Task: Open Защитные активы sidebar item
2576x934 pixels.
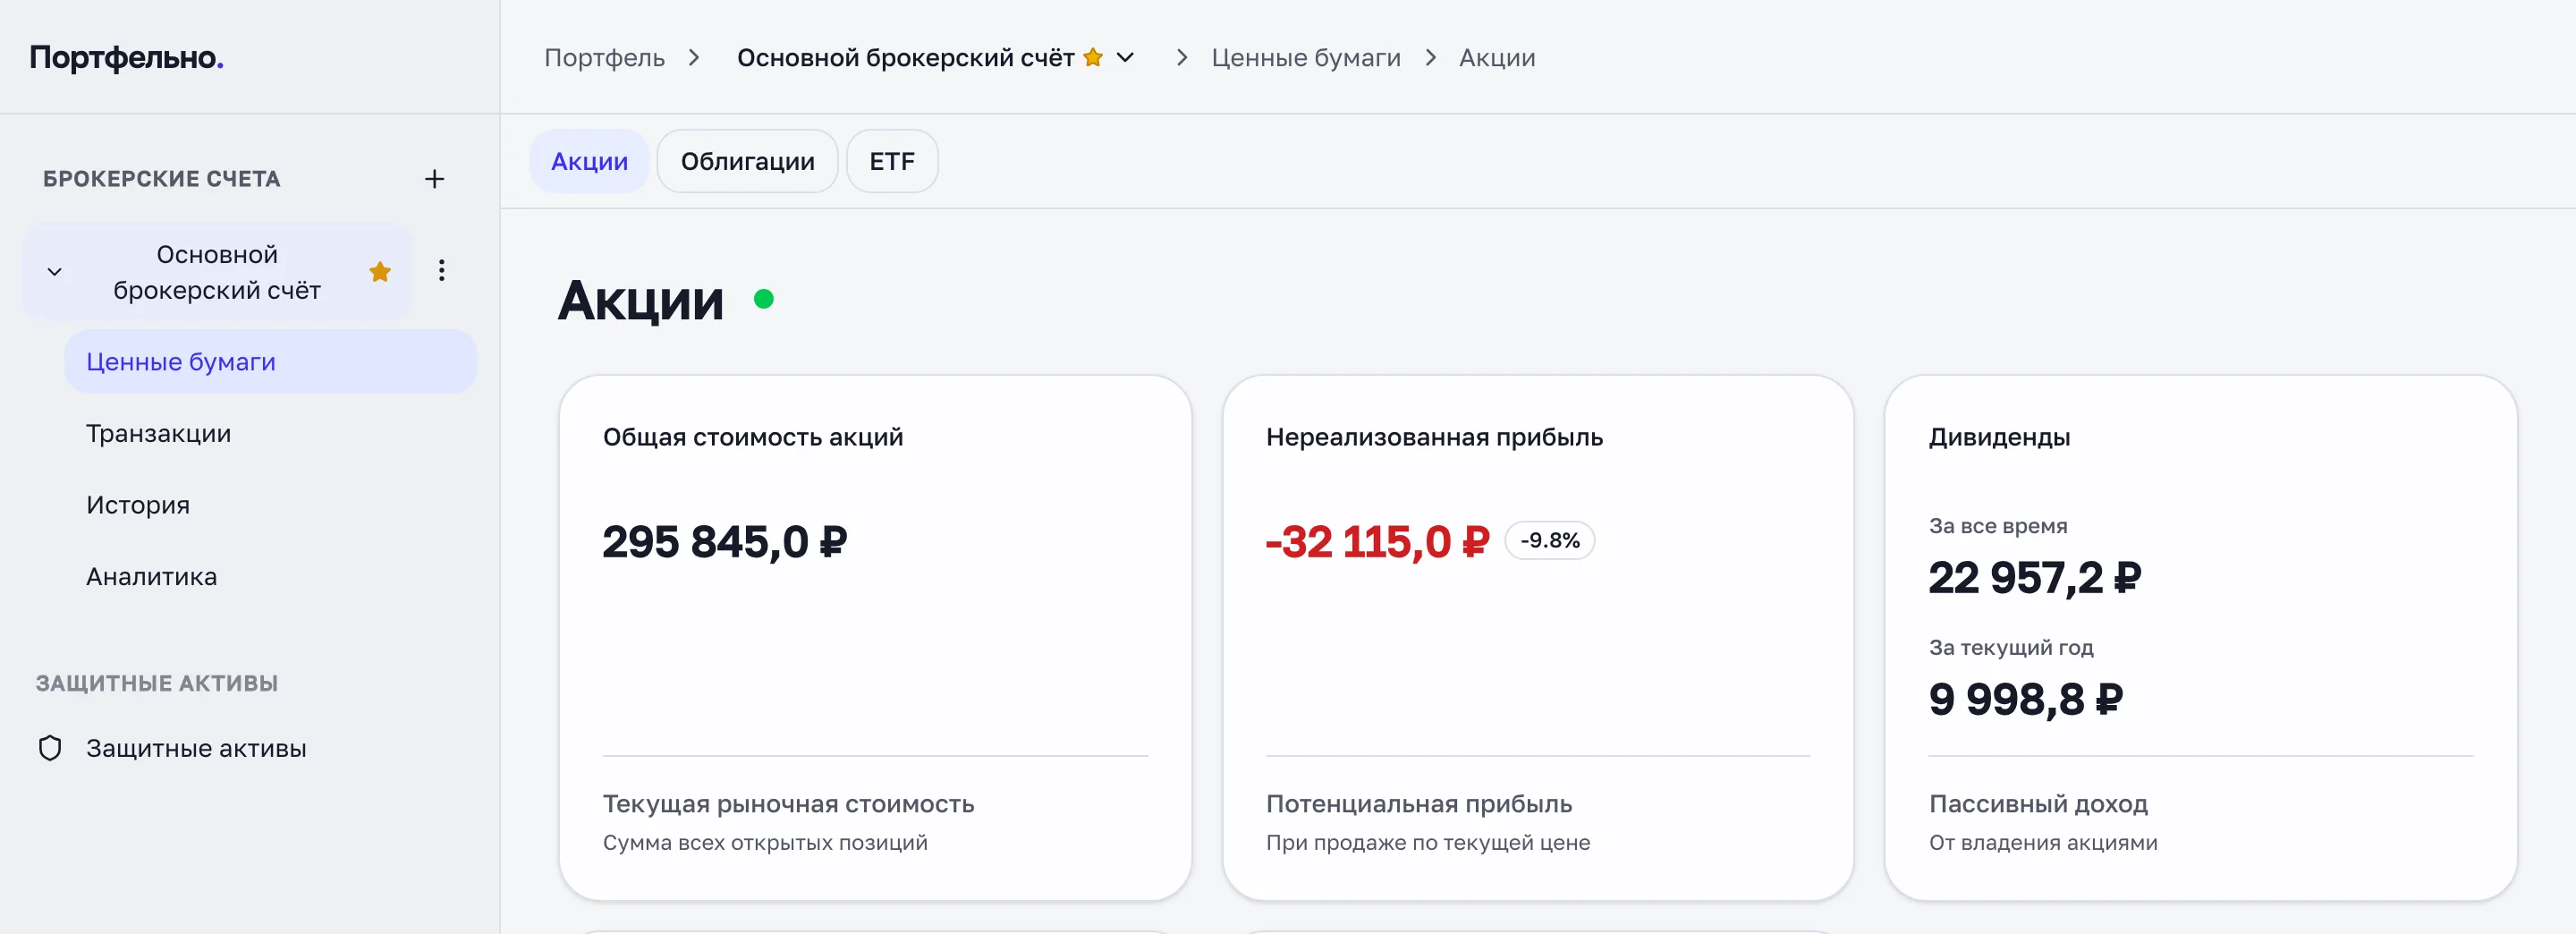Action: 196,748
